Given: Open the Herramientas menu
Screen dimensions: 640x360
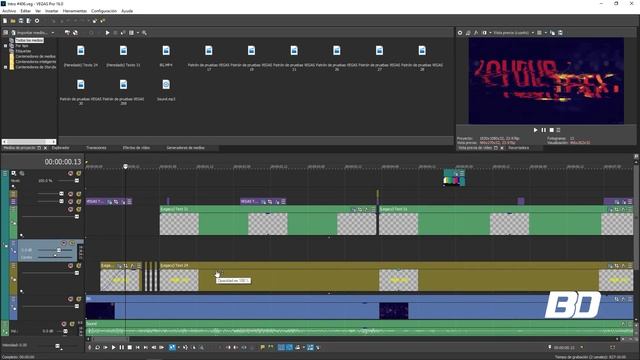Looking at the screenshot, I should 75,11.
